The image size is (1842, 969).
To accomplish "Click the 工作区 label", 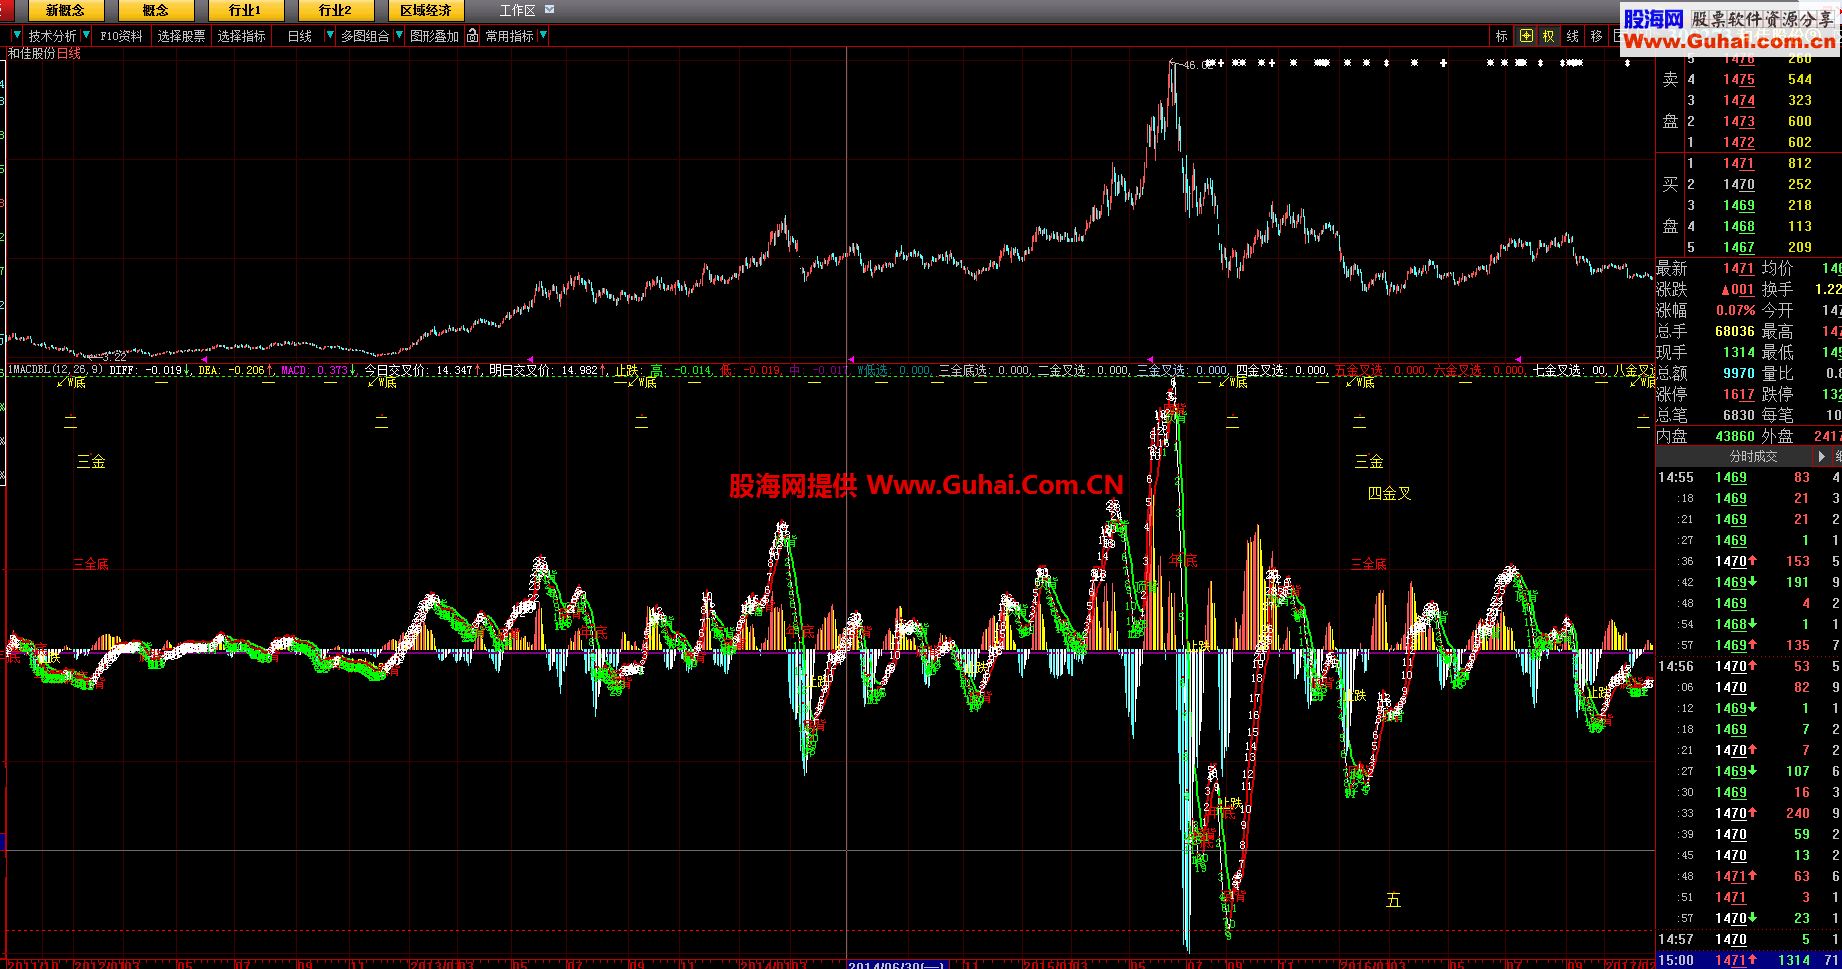I will pyautogui.click(x=517, y=10).
